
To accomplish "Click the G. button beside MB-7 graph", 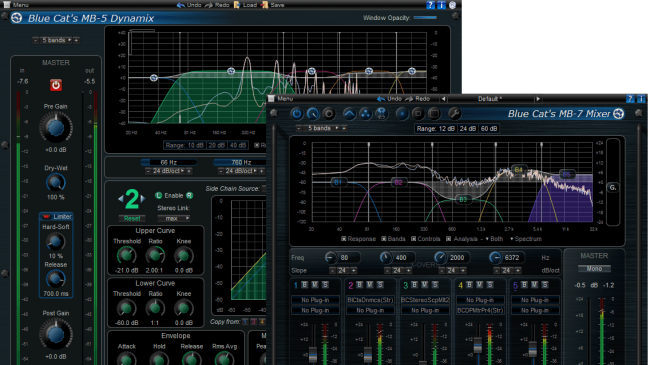I will (x=613, y=187).
